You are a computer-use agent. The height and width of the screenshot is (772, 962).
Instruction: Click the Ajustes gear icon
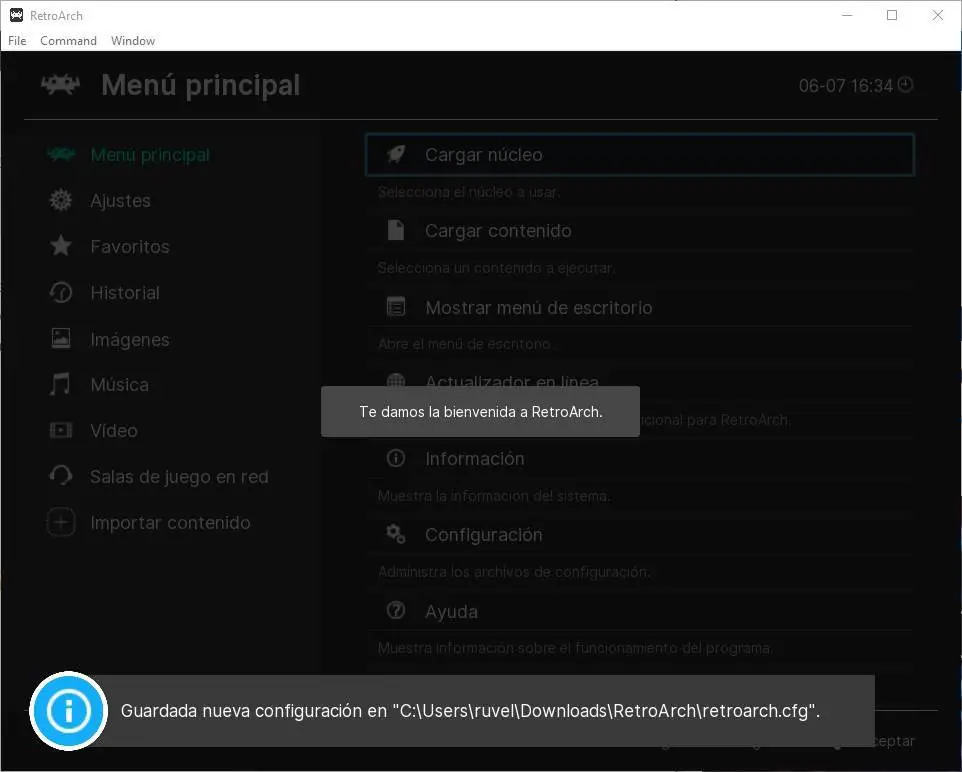tap(61, 200)
